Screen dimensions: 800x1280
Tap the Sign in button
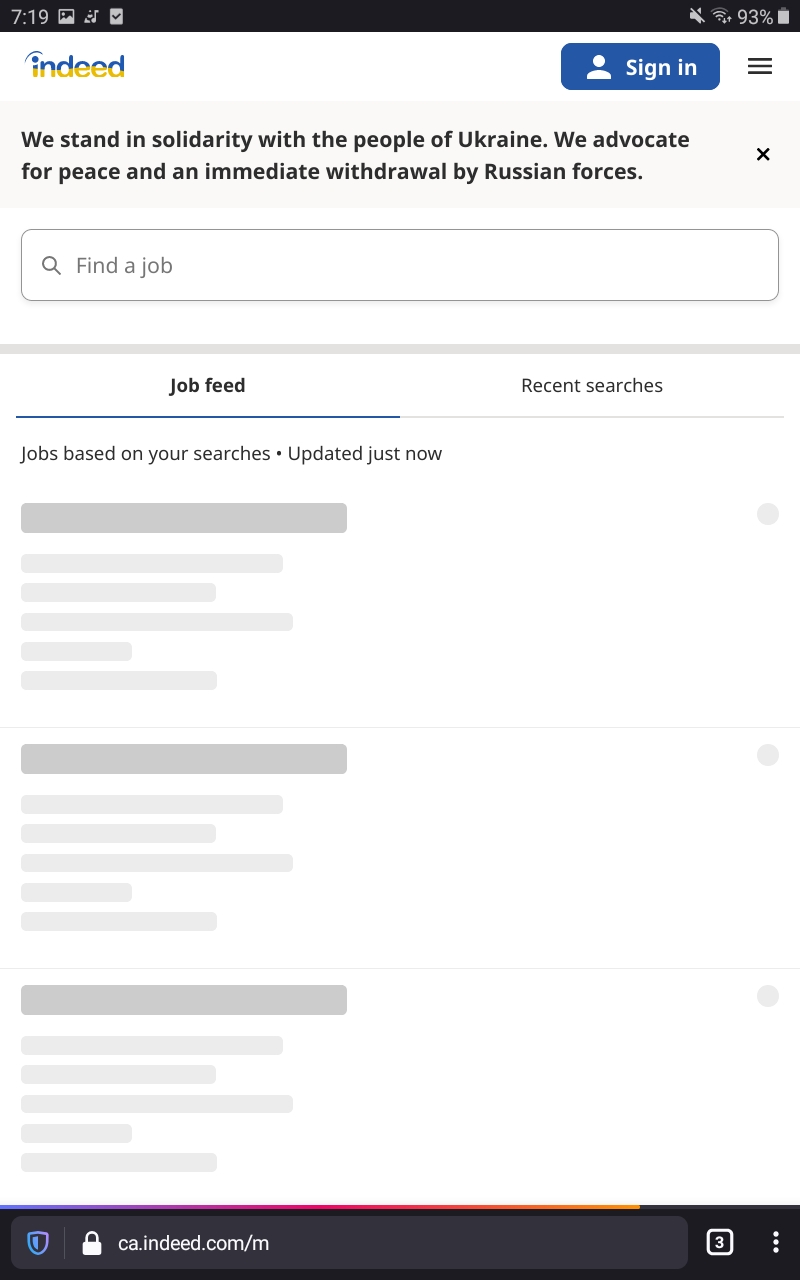(x=640, y=67)
